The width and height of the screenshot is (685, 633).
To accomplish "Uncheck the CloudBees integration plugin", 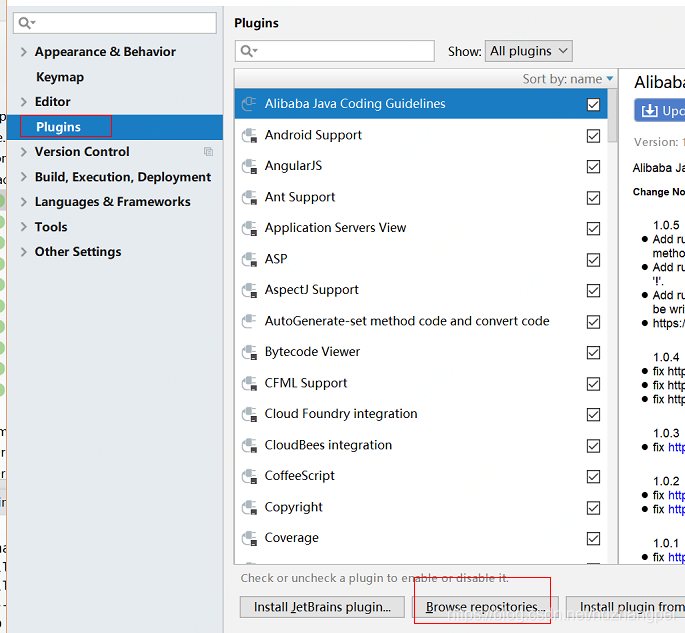I will [x=593, y=446].
